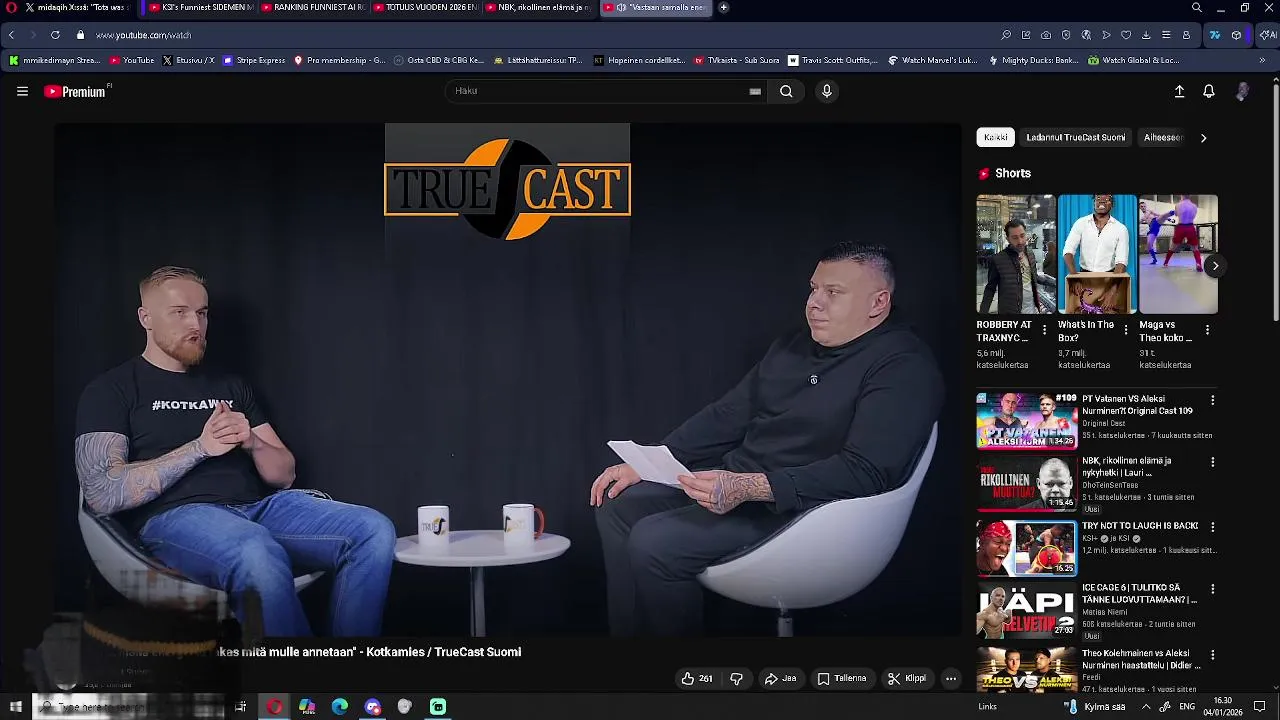This screenshot has width=1280, height=720.
Task: Click the Shorts section heading
Action: 1013,173
